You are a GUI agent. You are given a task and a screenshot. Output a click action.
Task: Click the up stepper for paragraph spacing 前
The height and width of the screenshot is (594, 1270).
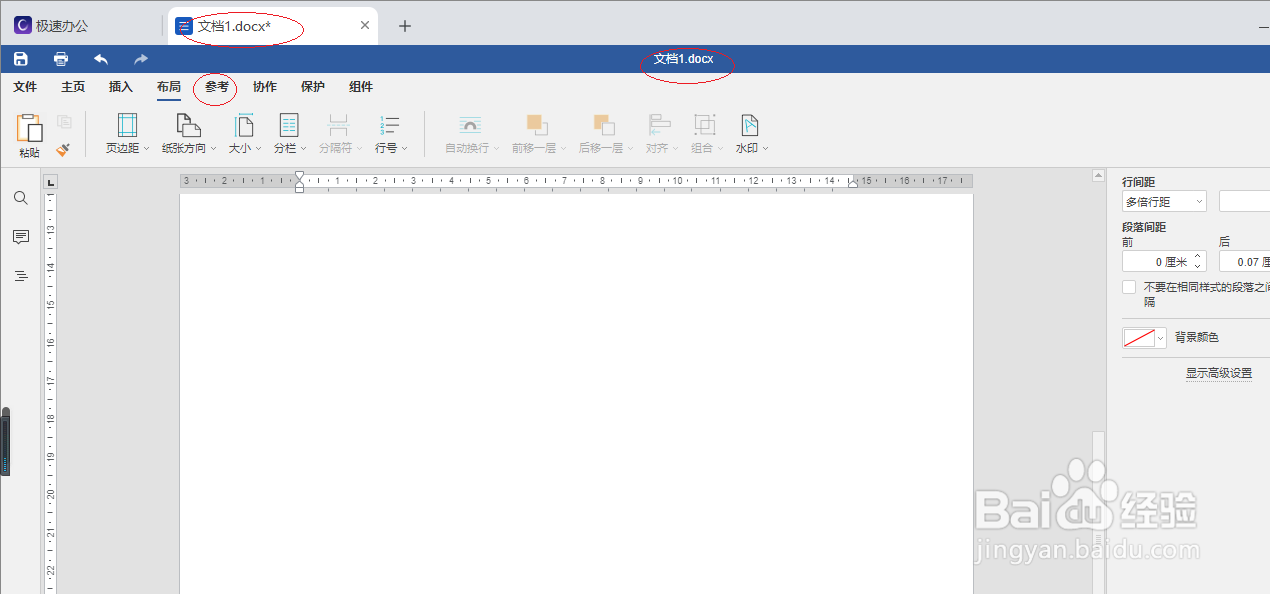coord(1197,256)
